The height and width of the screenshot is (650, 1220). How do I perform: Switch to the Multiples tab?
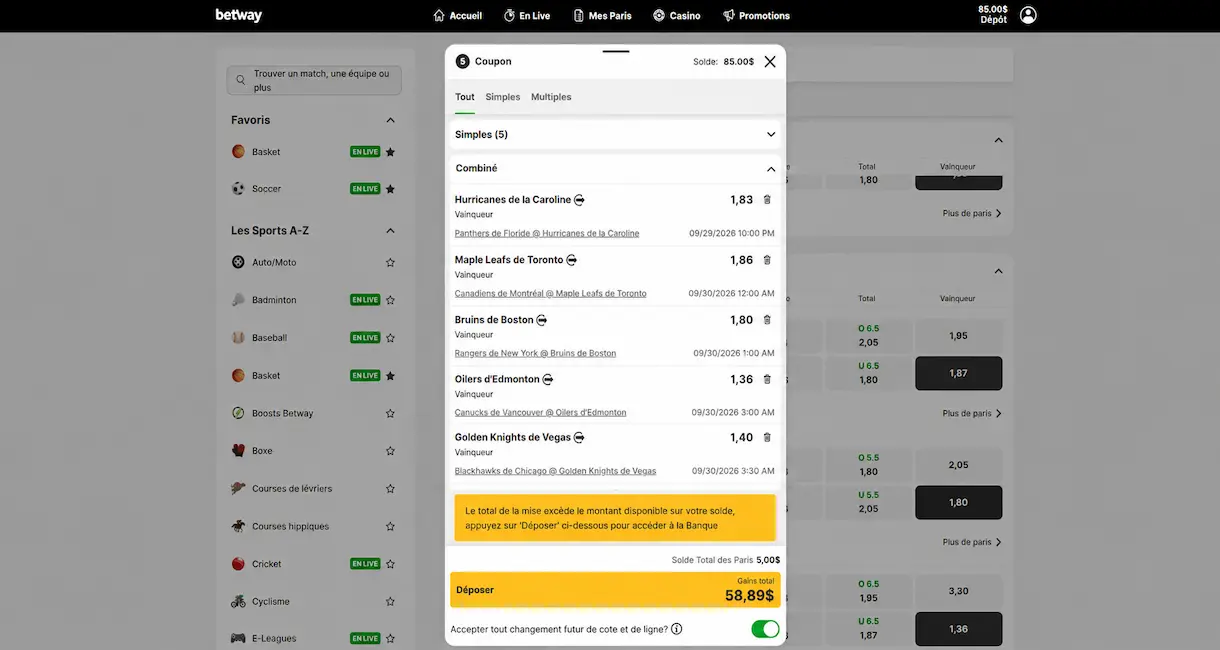click(x=551, y=97)
